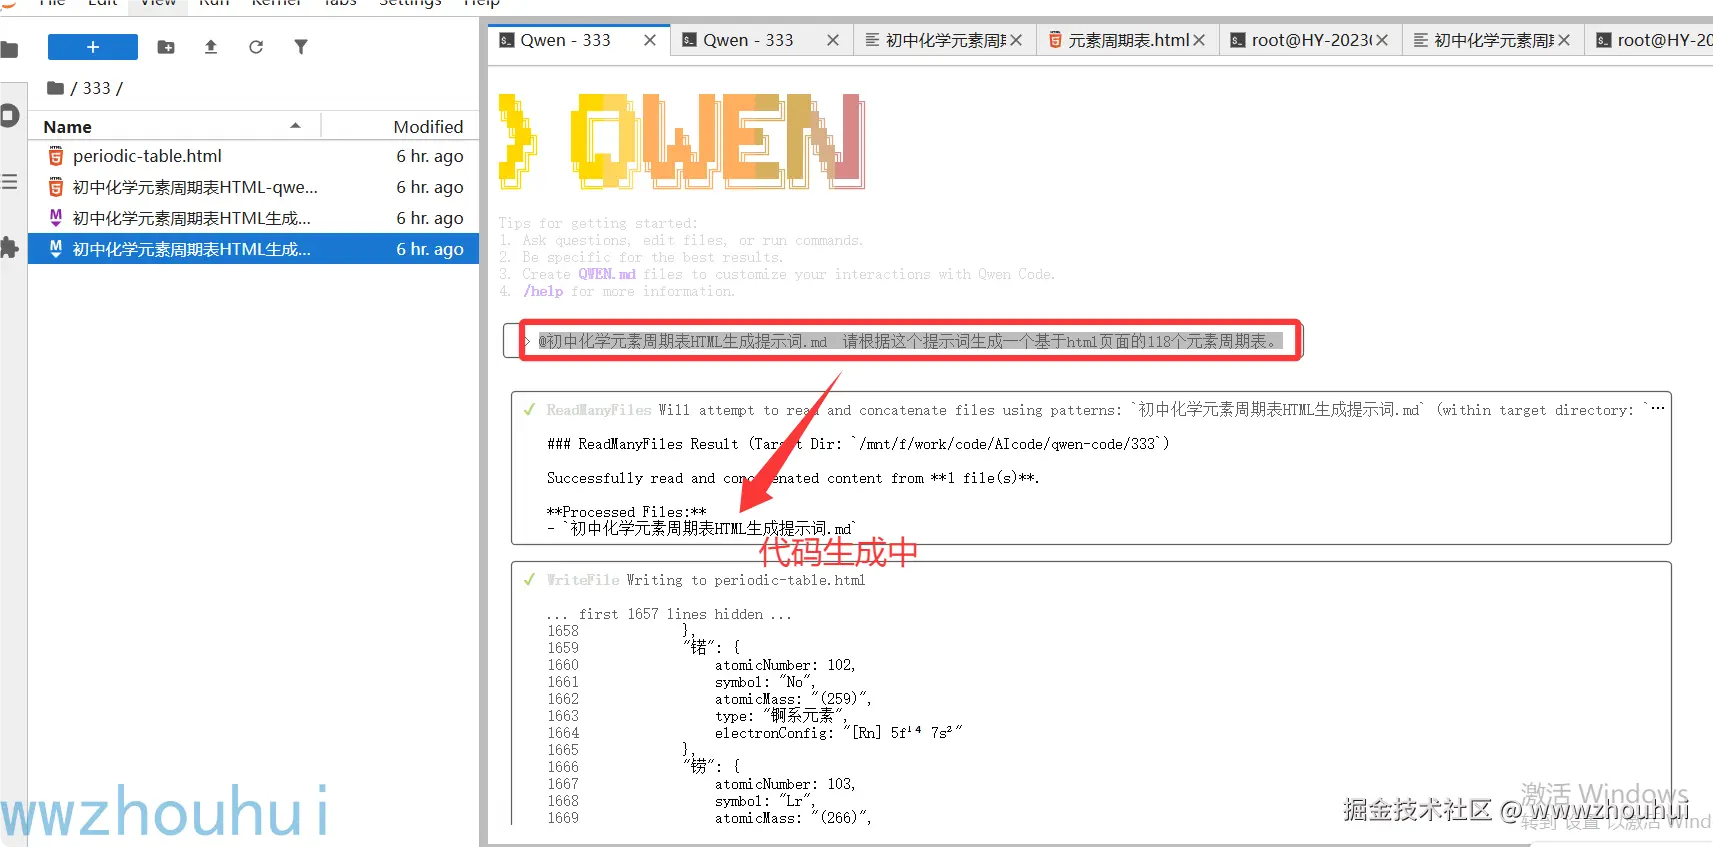
Task: Close the second Qwen - 333 tab
Action: 833,40
